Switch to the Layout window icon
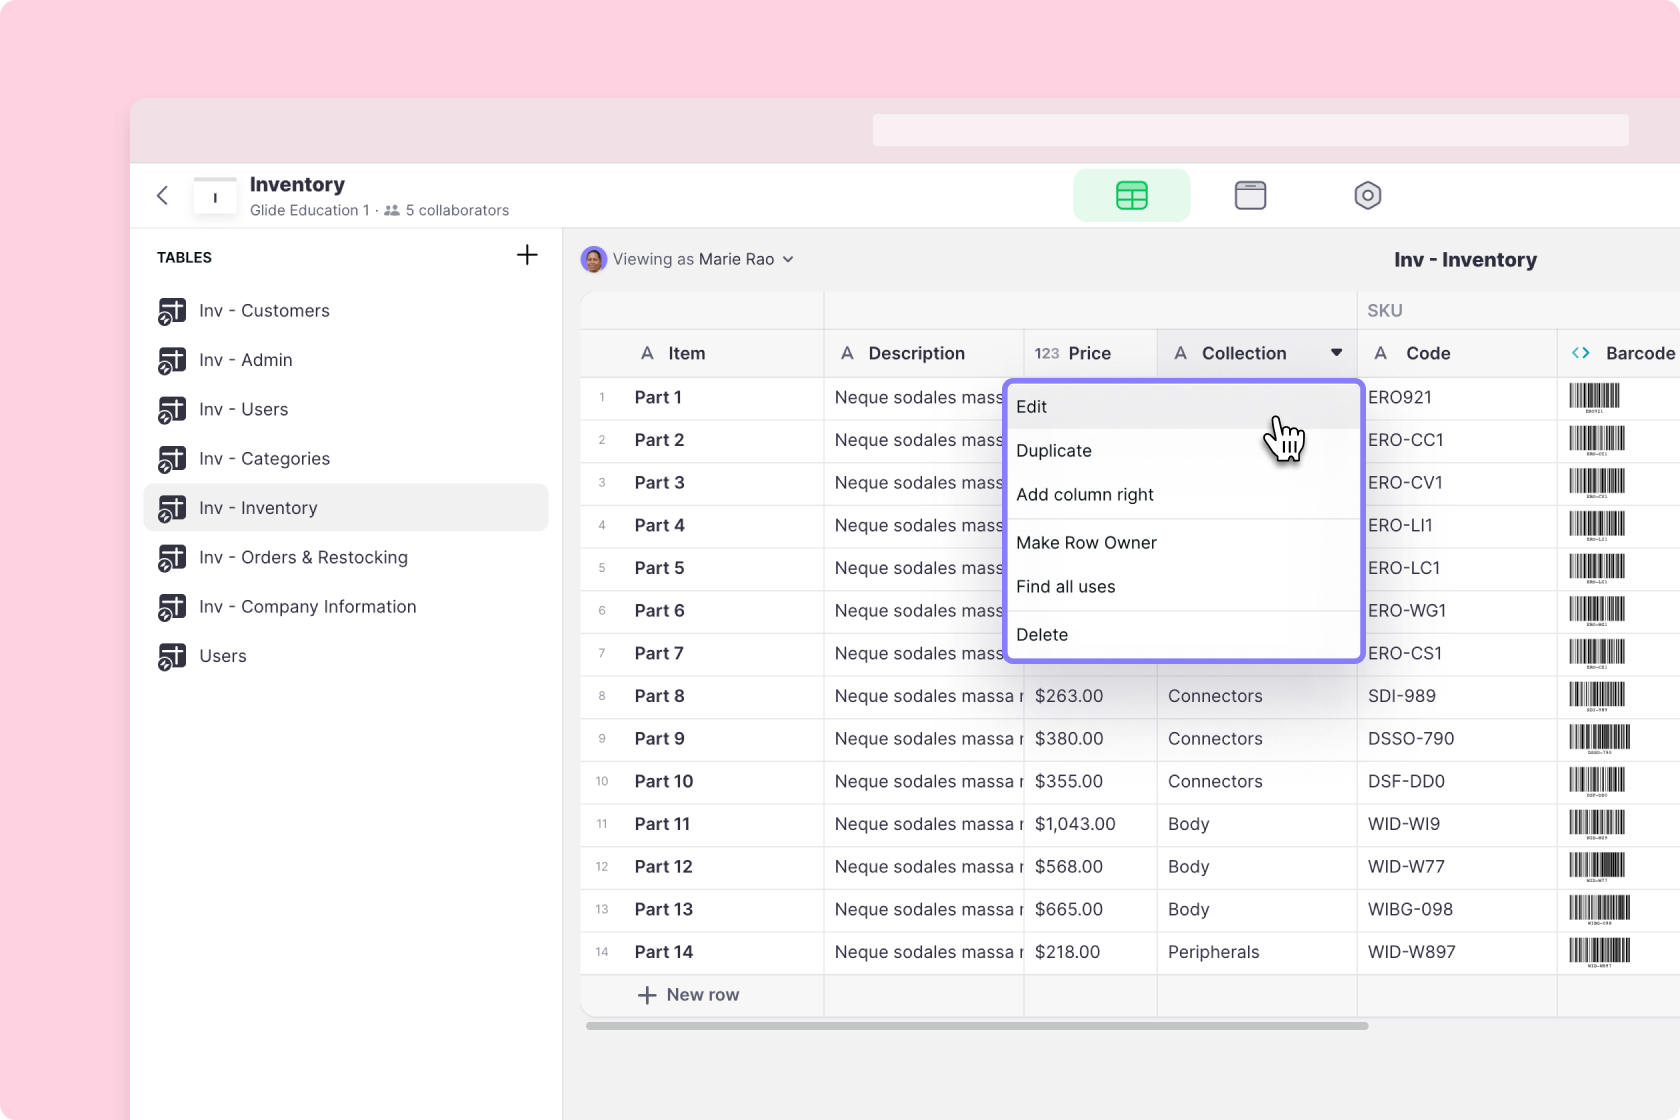 click(x=1250, y=196)
